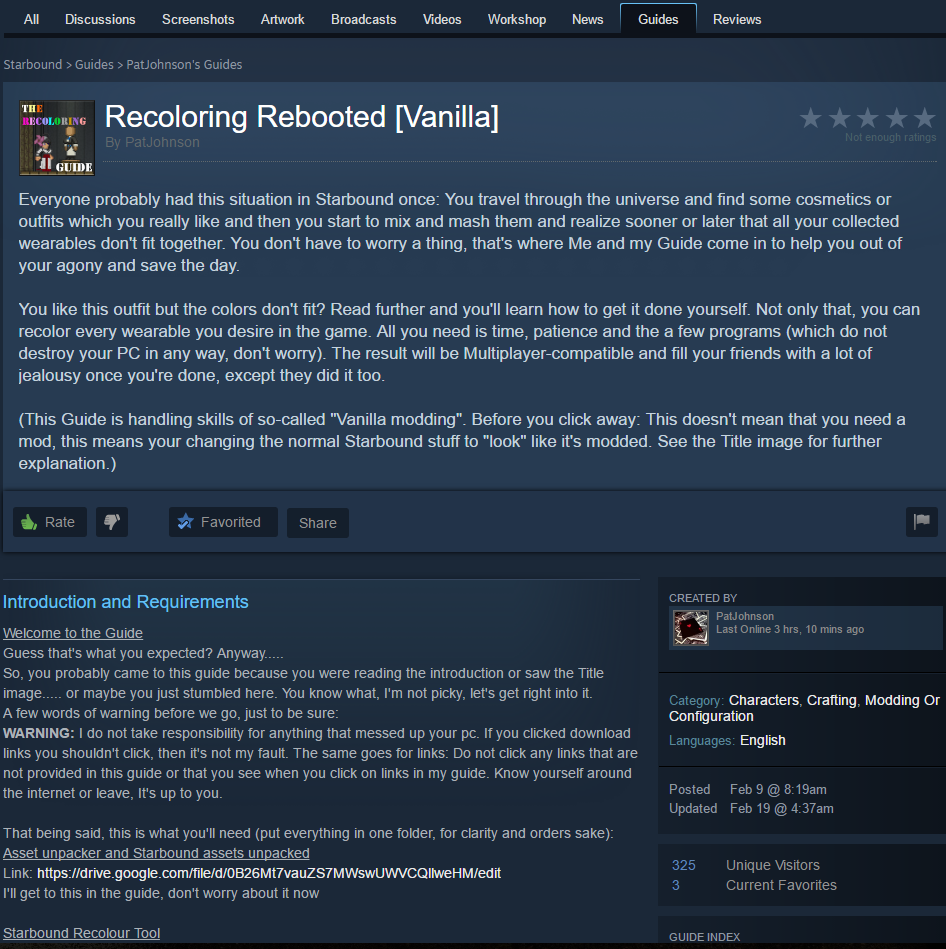Open PatJohnson's profile name in sidebar
This screenshot has height=949, width=946.
coord(745,616)
